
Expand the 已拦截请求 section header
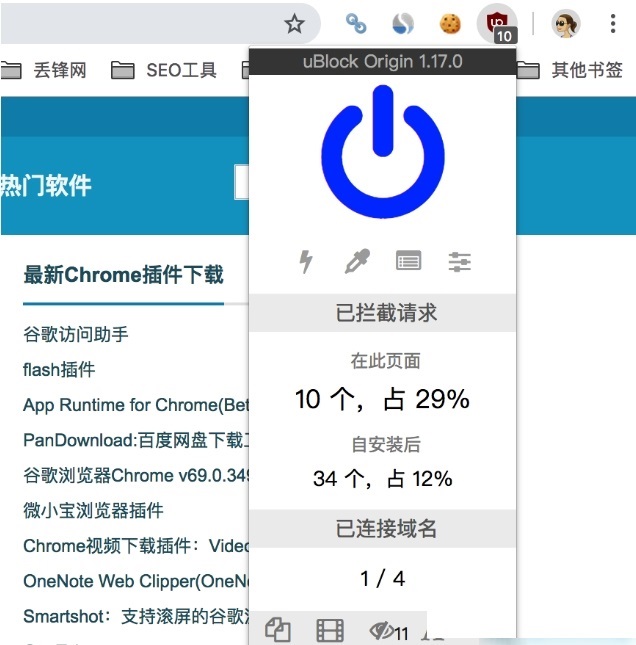(383, 313)
